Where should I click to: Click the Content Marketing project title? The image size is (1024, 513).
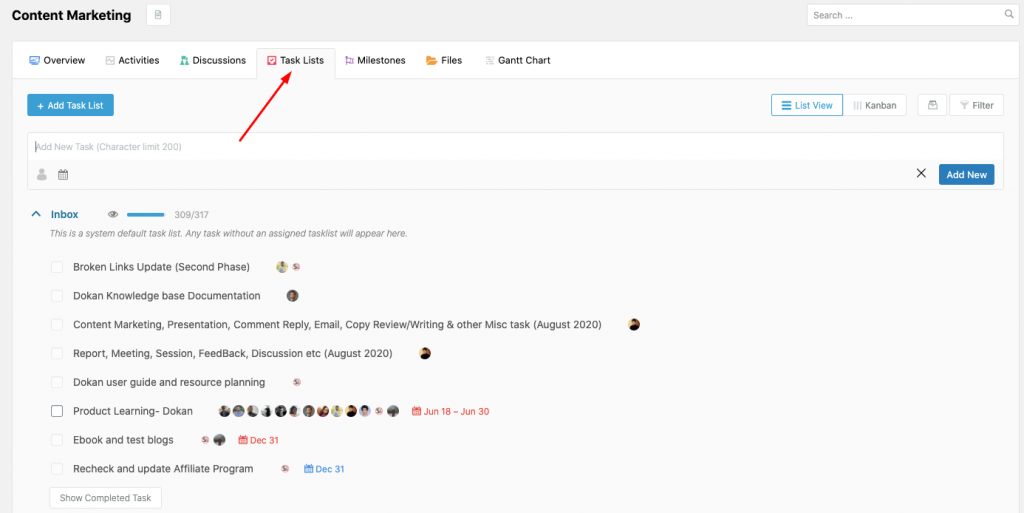pyautogui.click(x=72, y=15)
